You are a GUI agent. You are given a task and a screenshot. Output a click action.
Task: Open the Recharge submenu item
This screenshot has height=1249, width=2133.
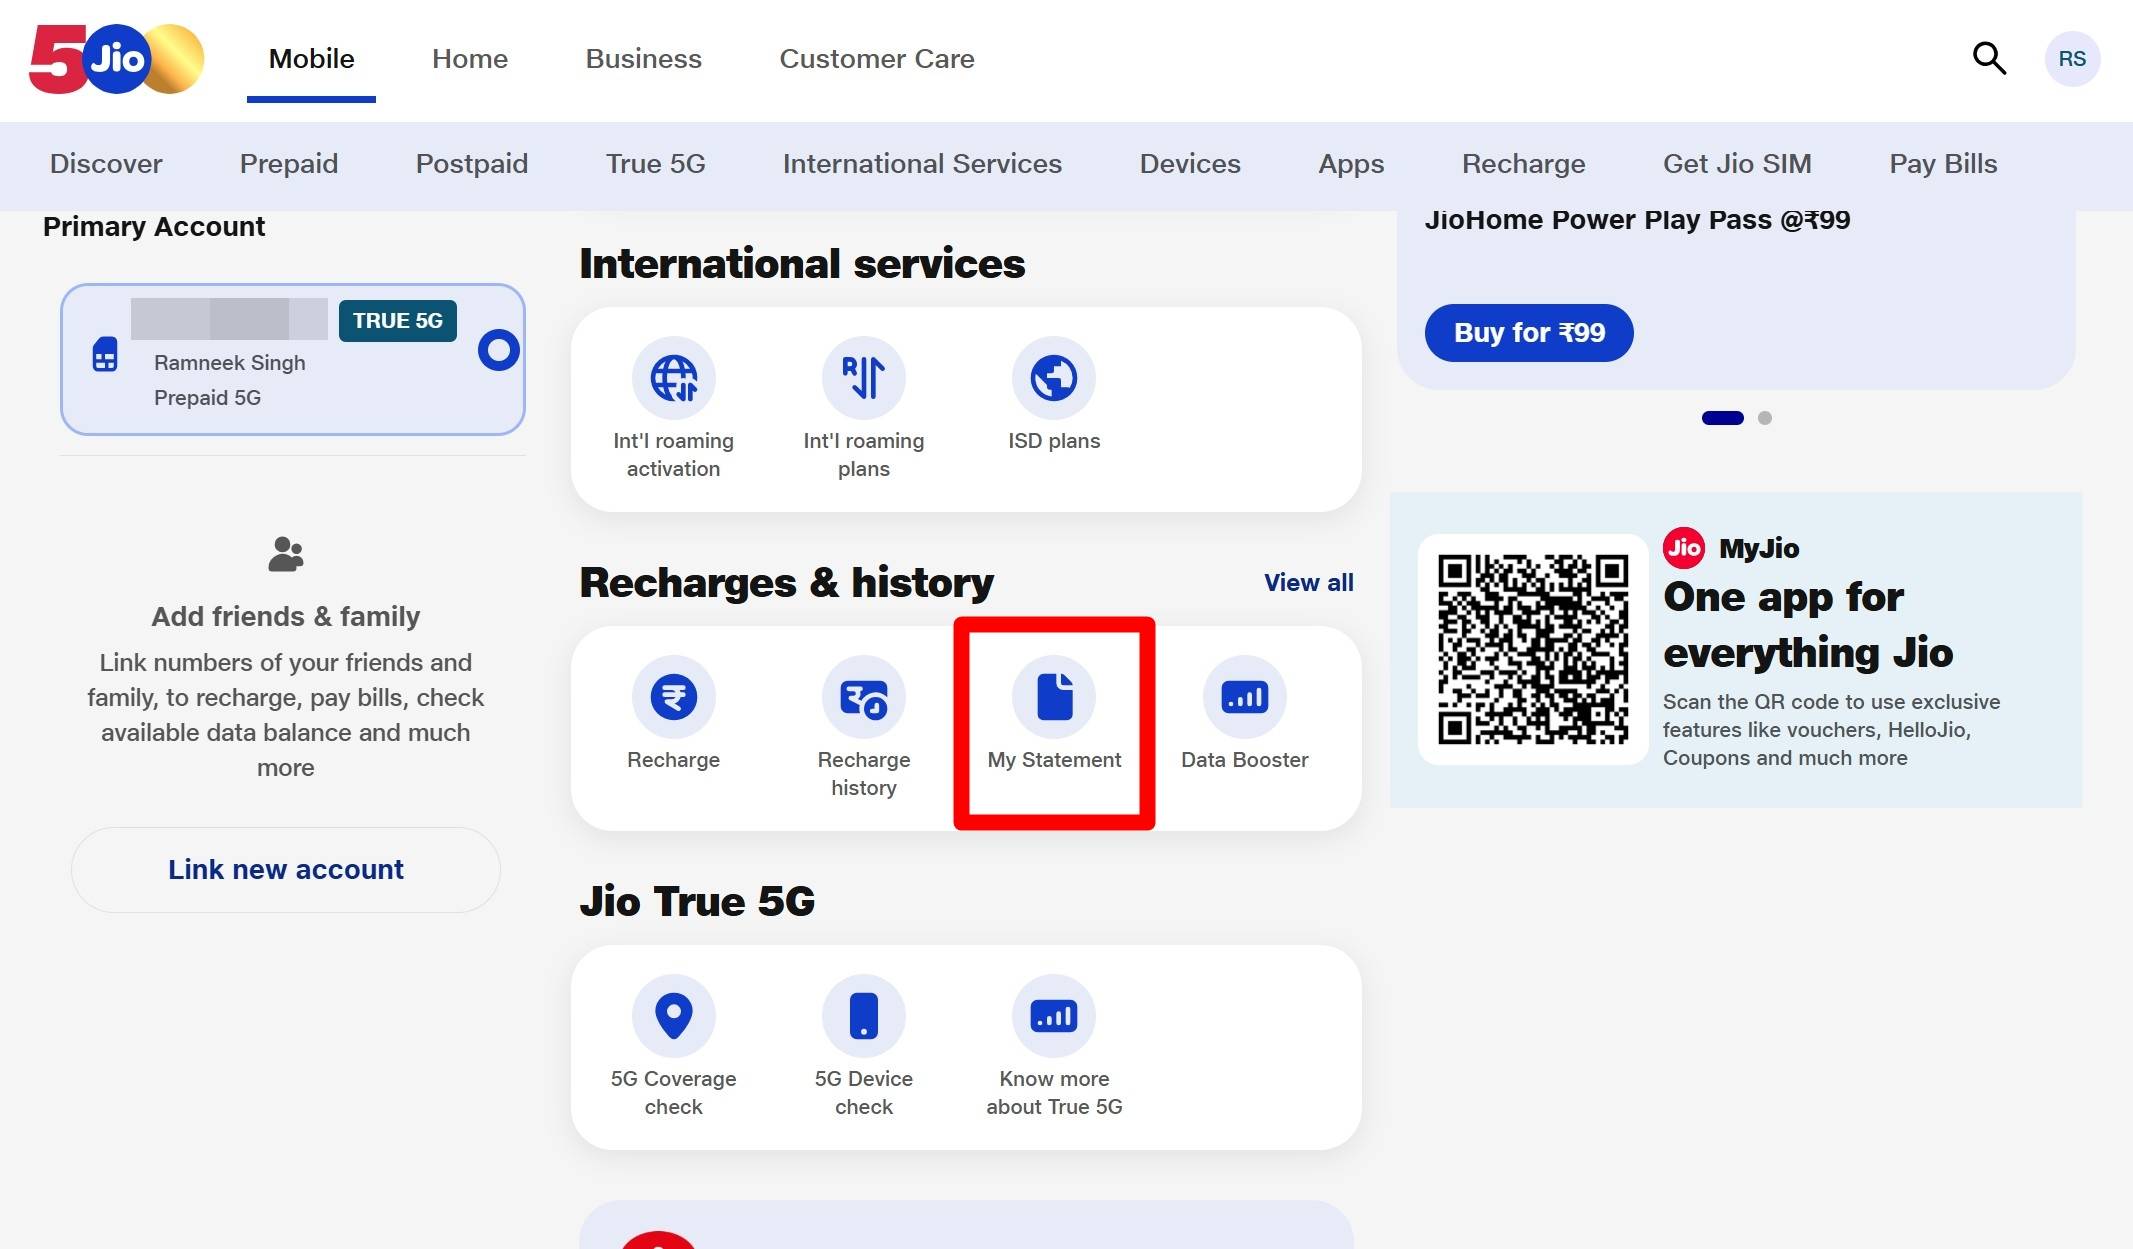[x=1523, y=164]
